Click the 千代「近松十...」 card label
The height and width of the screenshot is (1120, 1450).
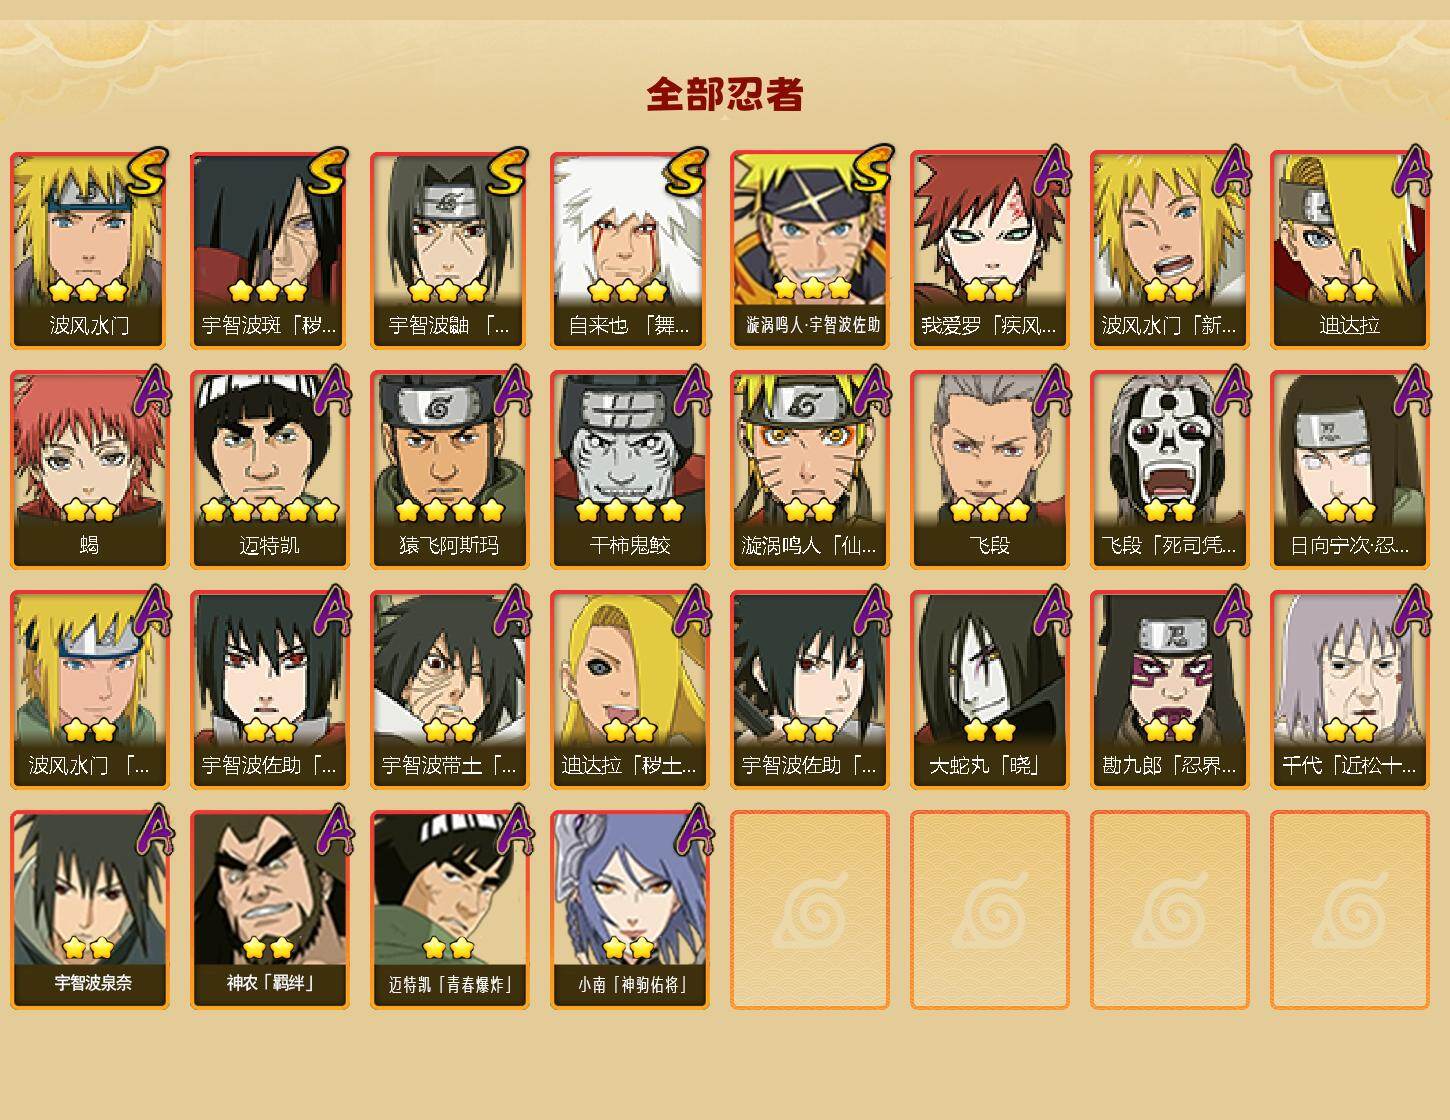1350,766
